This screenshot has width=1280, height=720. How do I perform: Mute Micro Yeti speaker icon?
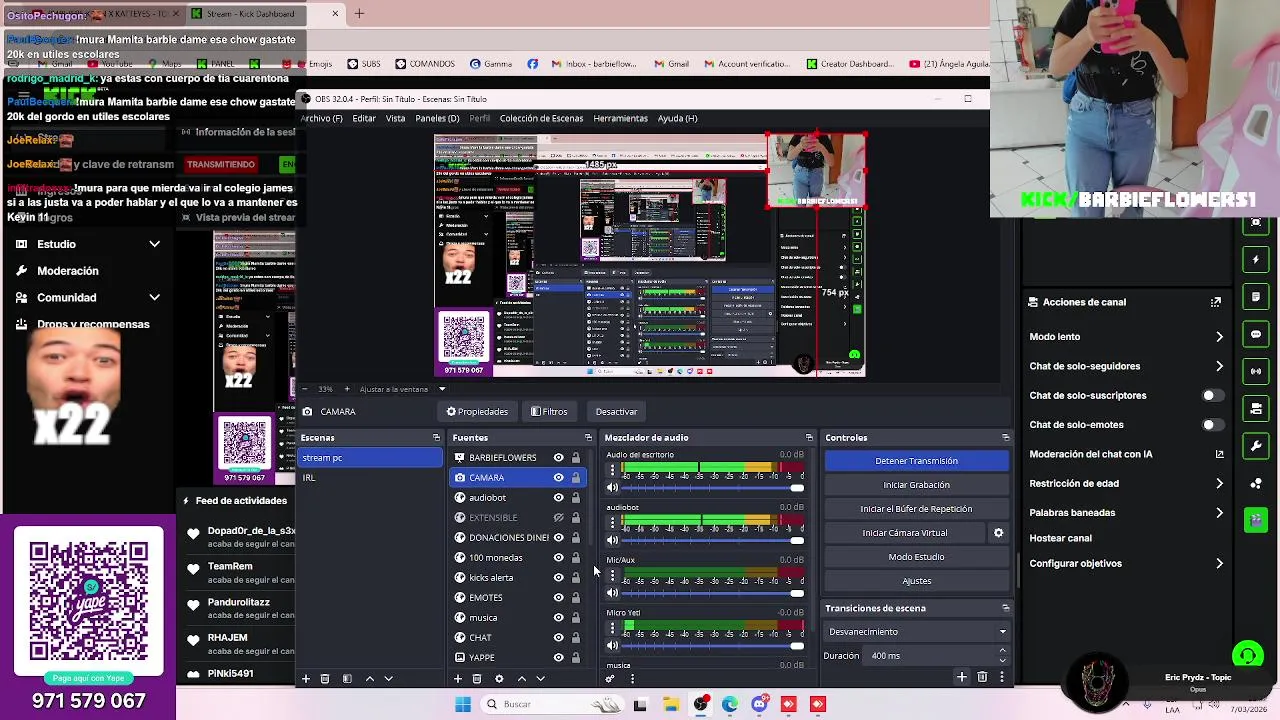click(612, 646)
